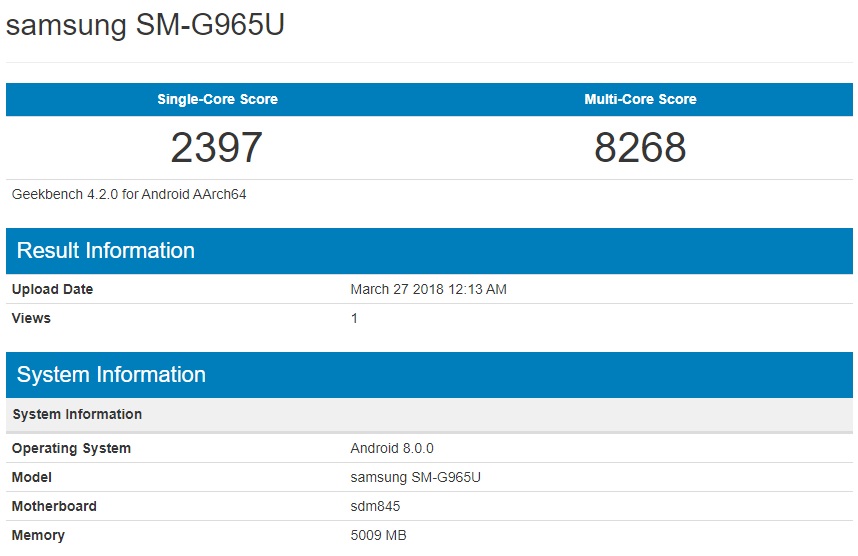
Task: Select the Single-Core Score column header
Action: point(217,99)
